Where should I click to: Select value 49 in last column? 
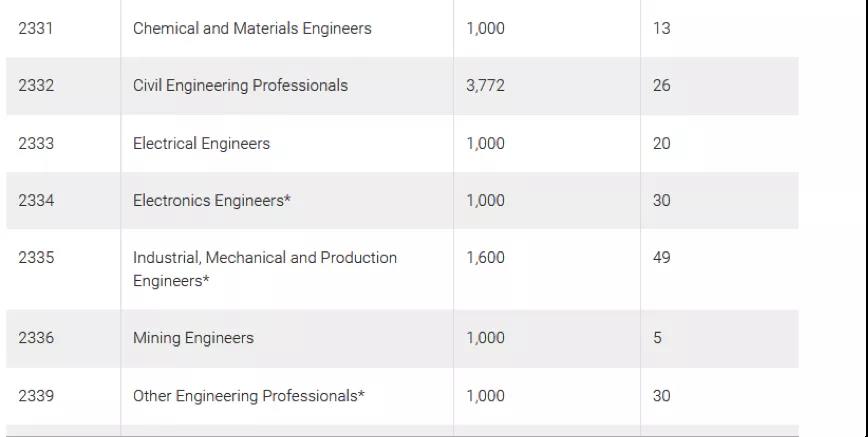(x=662, y=258)
